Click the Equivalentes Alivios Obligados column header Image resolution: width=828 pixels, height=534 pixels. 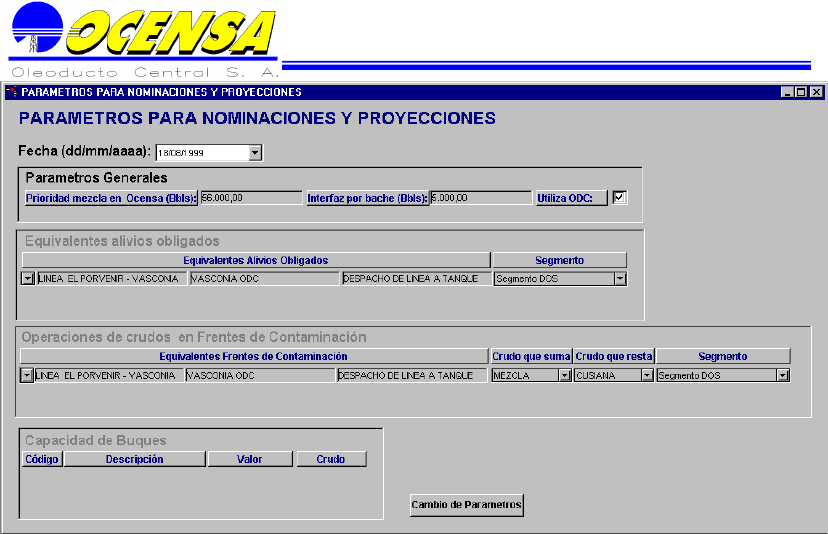coord(256,260)
